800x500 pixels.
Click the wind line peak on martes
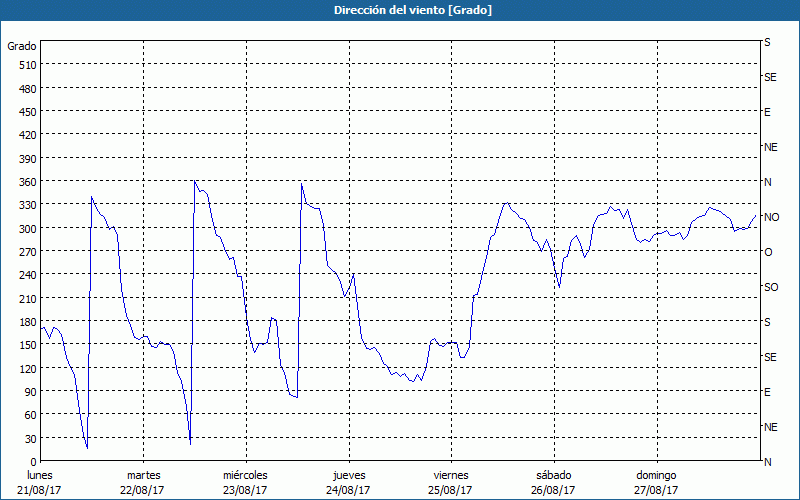pos(194,181)
